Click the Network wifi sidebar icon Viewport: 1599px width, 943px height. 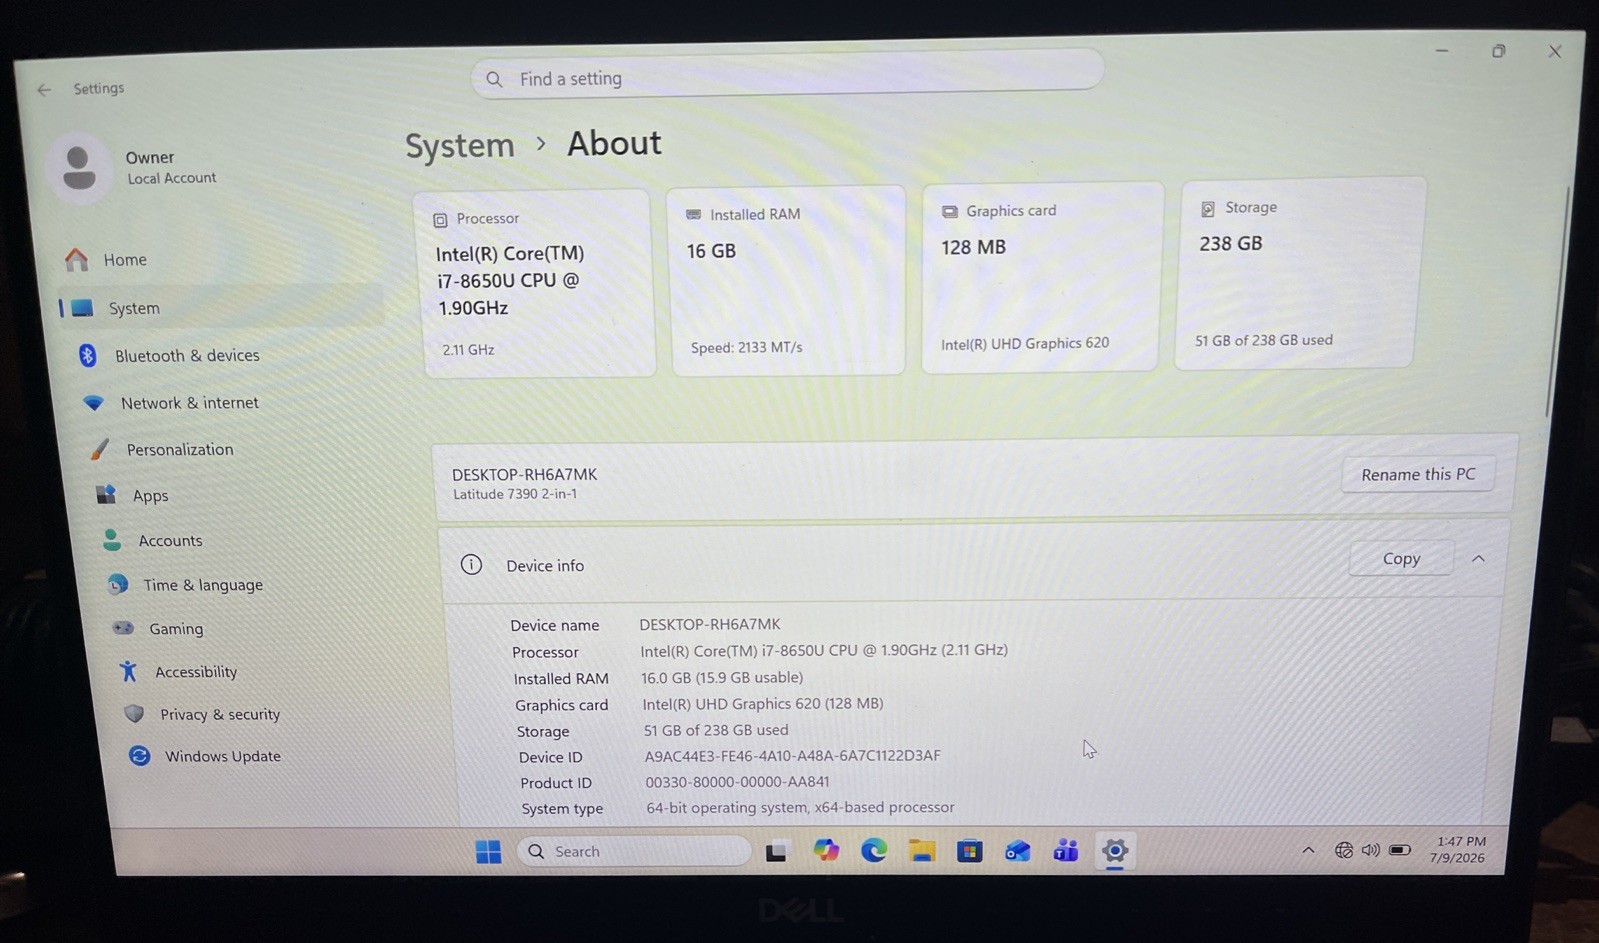[94, 402]
